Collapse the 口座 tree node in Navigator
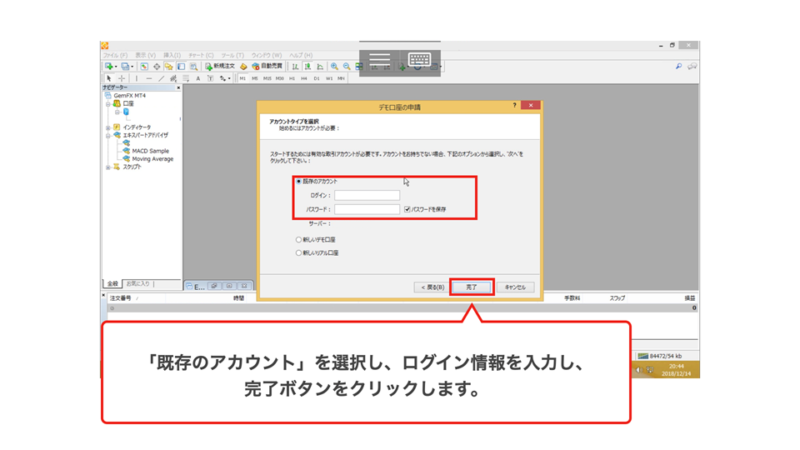The width and height of the screenshot is (800, 450). coord(108,104)
